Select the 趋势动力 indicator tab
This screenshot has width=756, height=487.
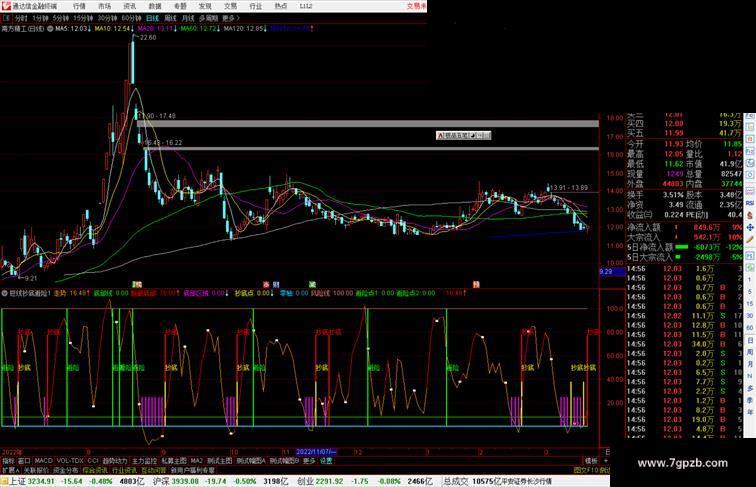(x=115, y=461)
